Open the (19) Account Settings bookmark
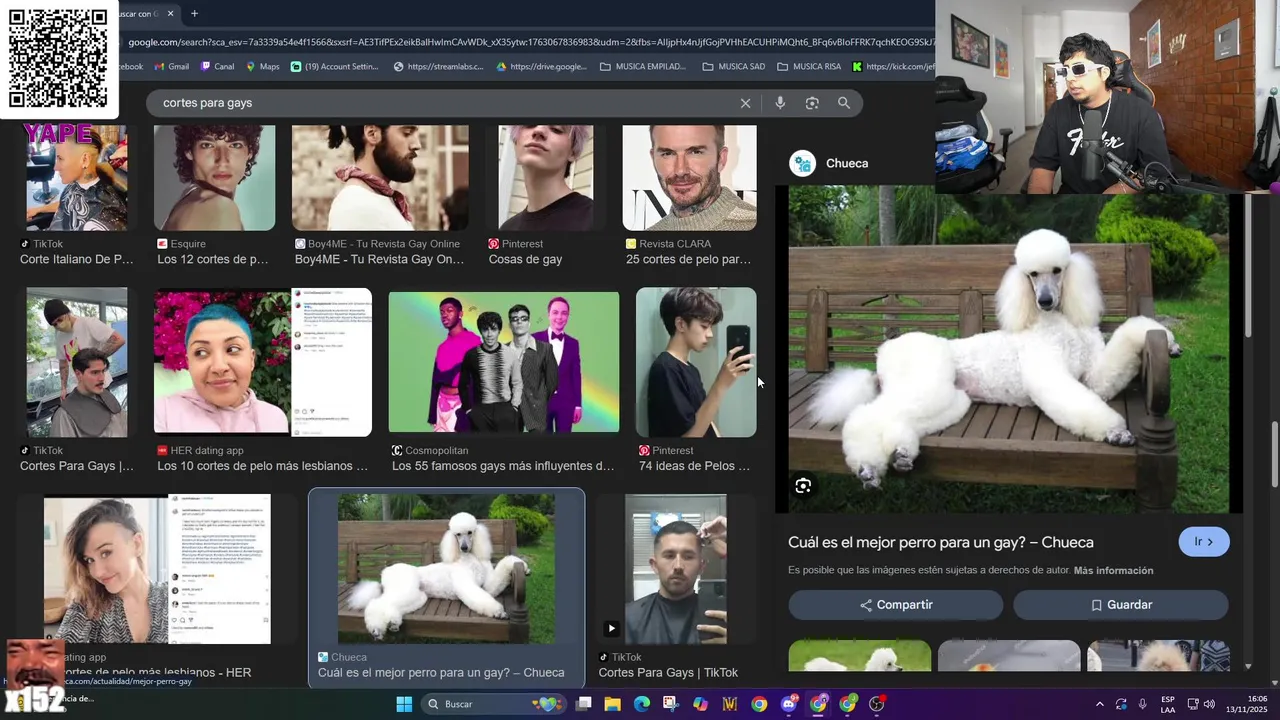This screenshot has width=1280, height=720. click(335, 67)
